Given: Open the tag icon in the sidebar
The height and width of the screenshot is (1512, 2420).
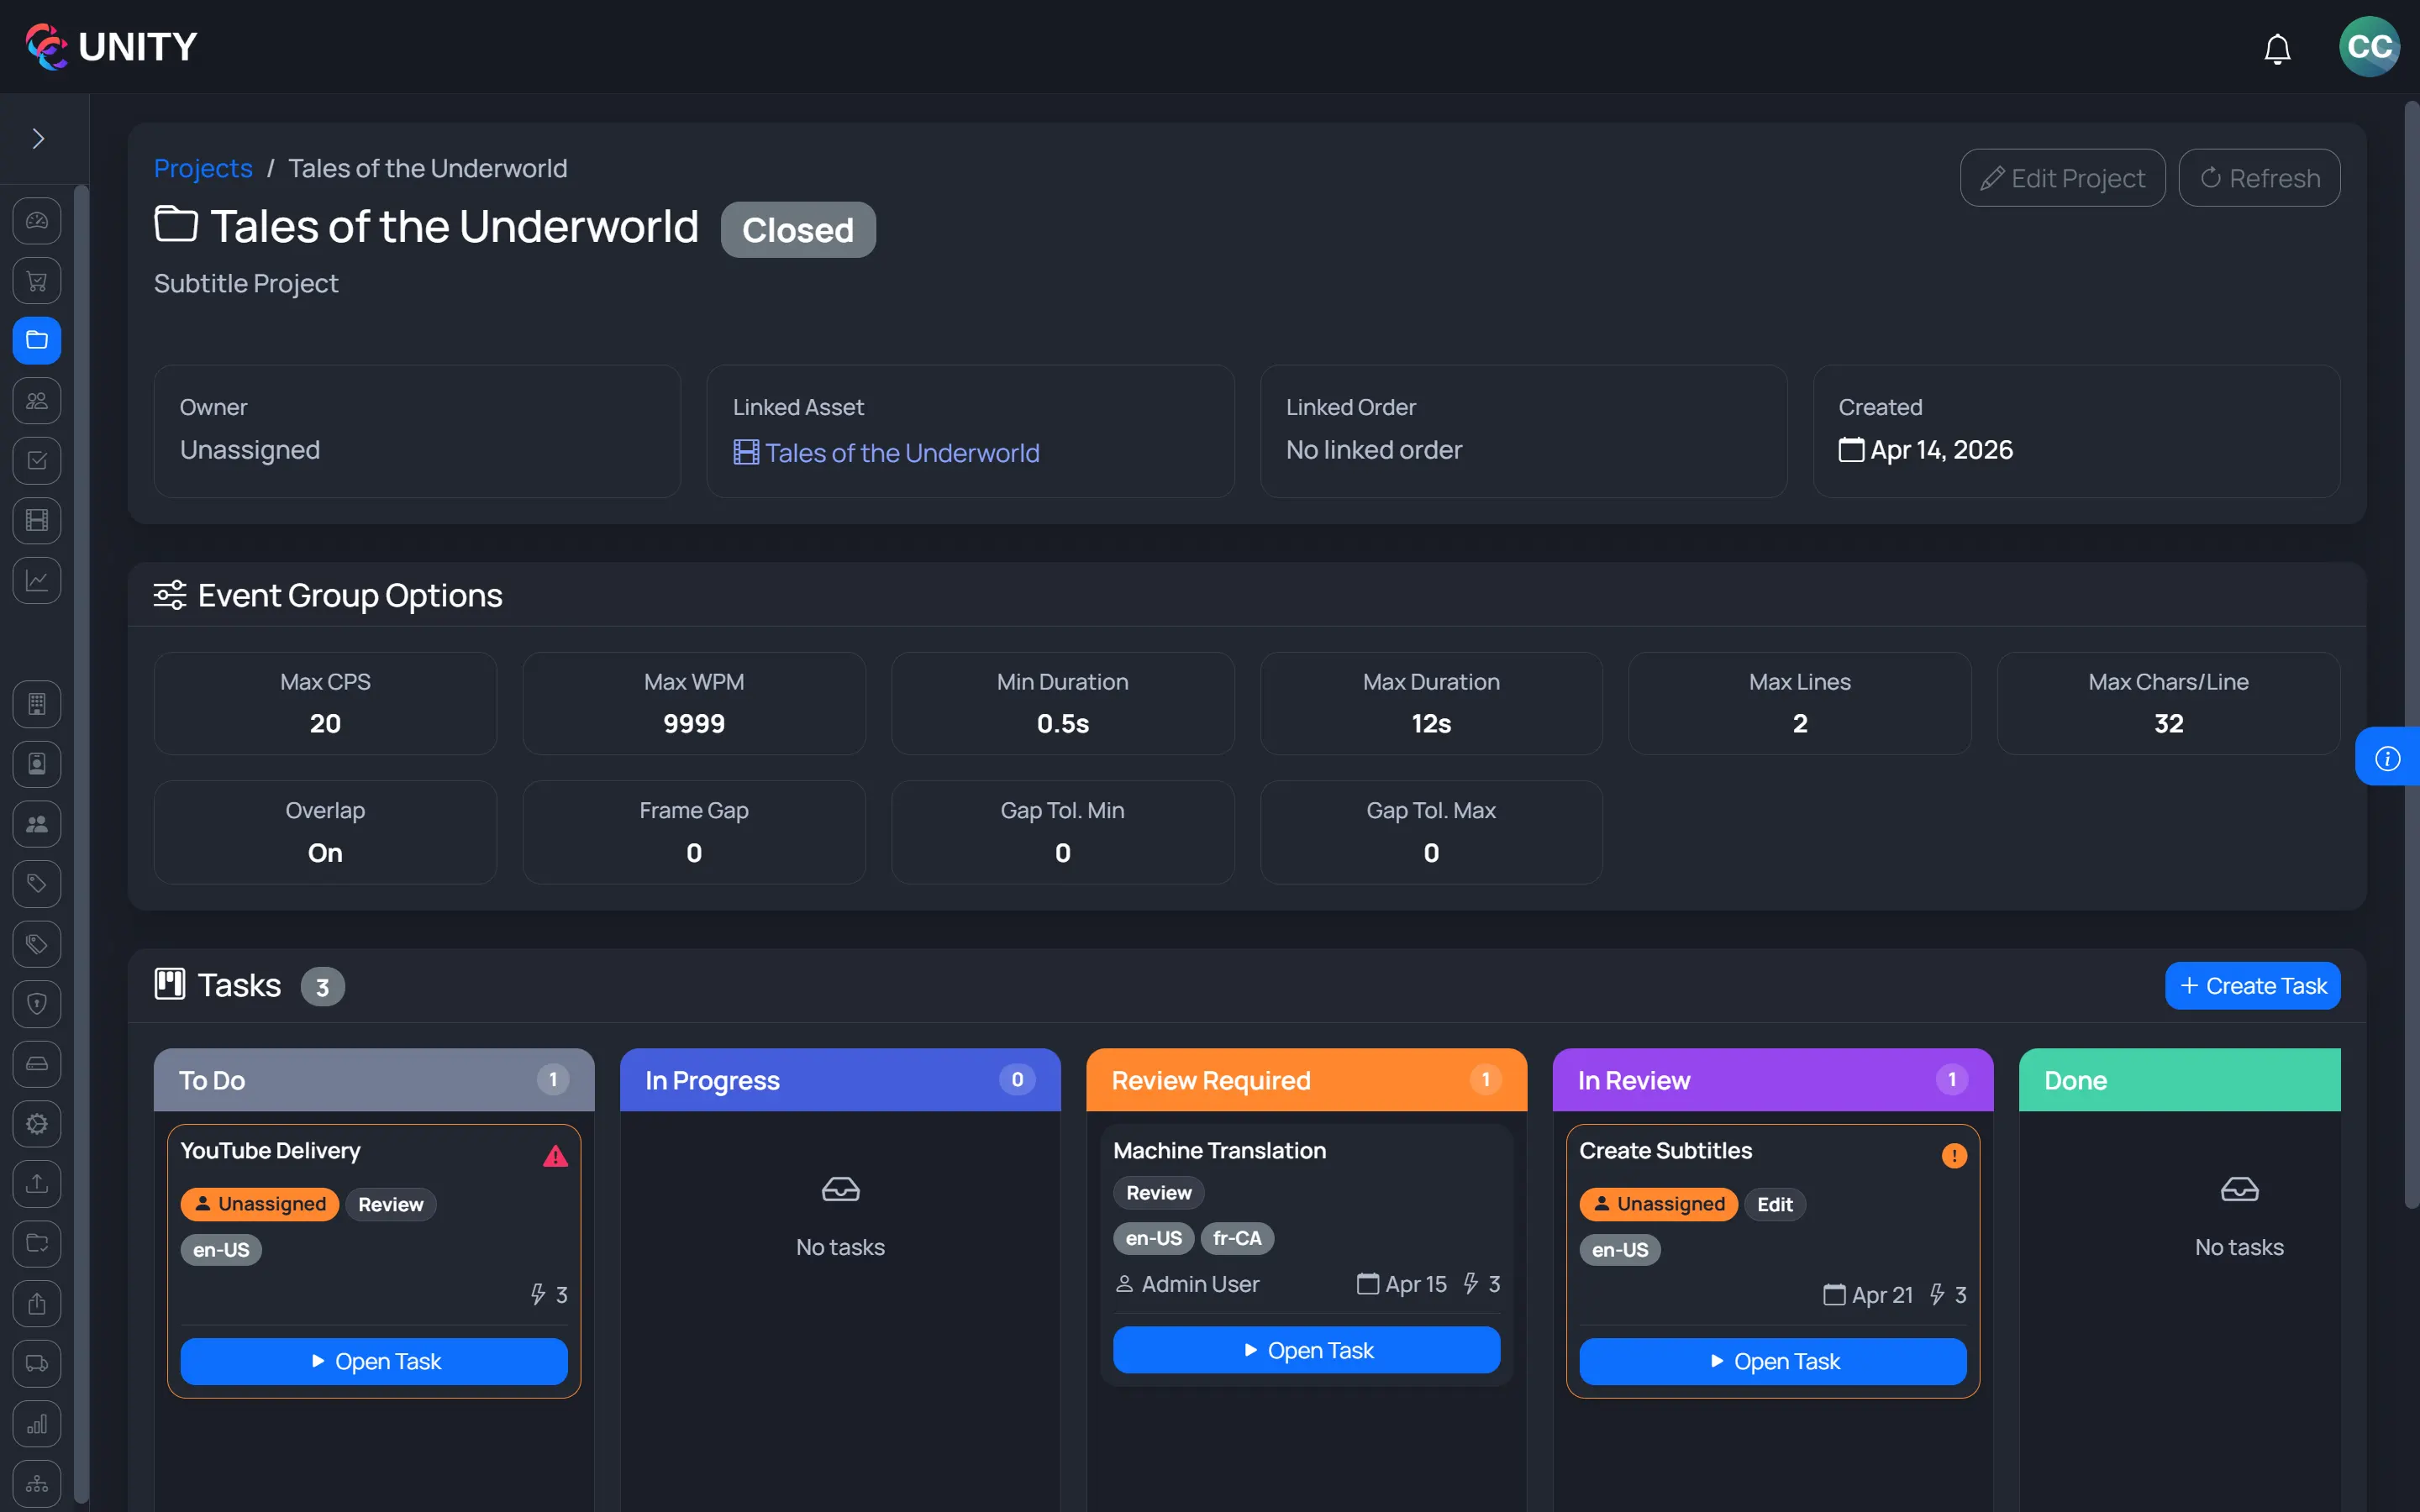Looking at the screenshot, I should 36,884.
